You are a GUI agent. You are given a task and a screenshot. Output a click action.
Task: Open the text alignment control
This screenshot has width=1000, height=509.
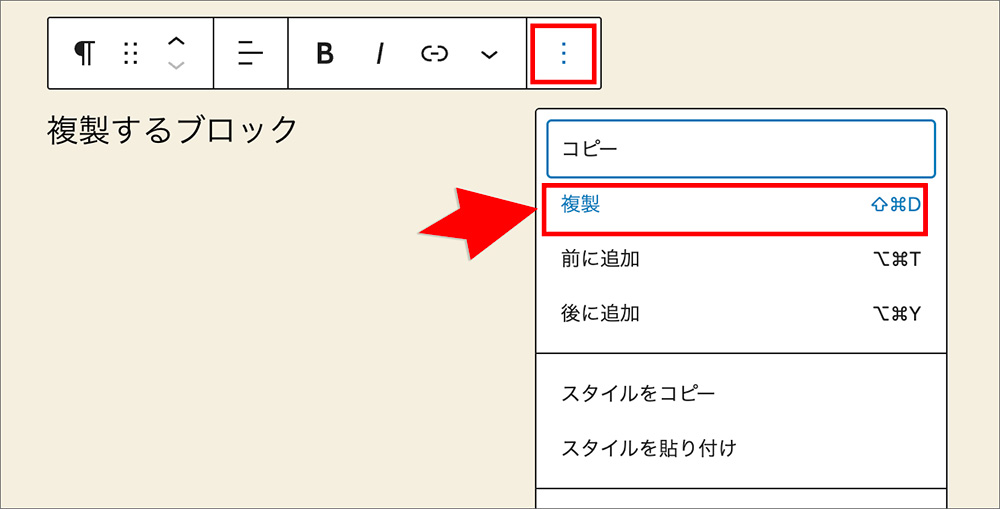coord(250,53)
